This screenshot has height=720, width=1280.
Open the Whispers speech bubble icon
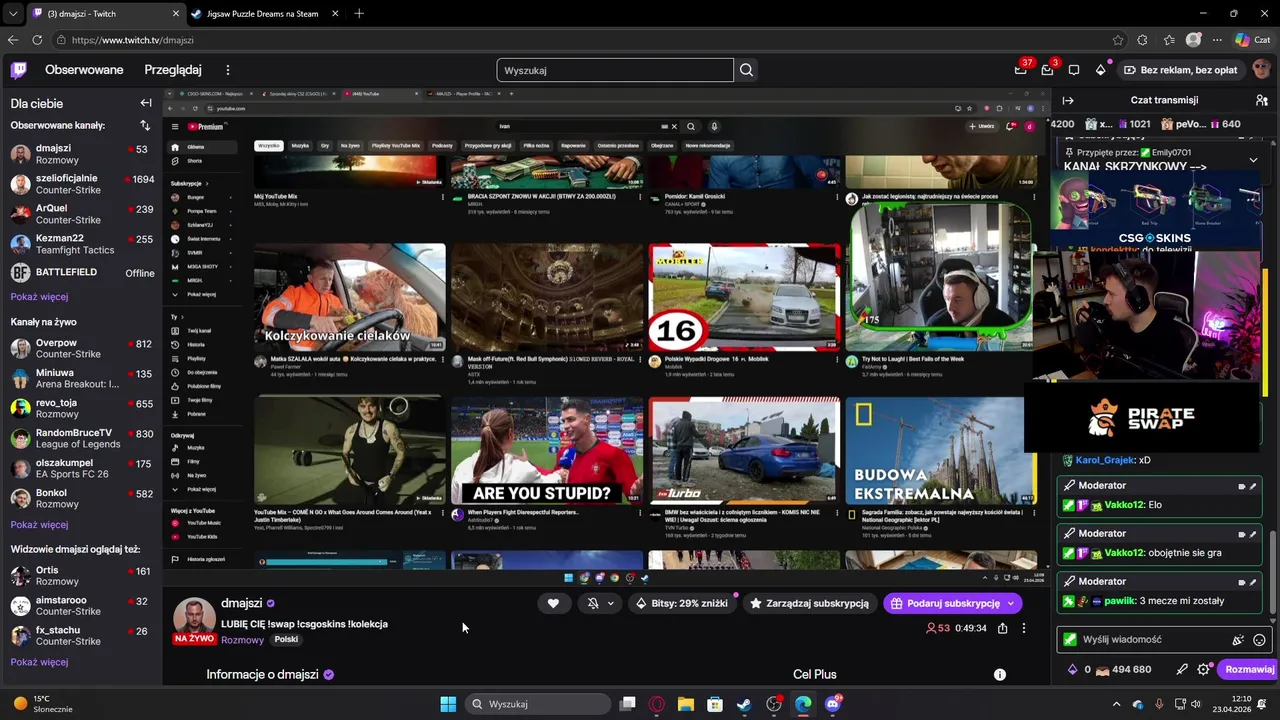[1074, 70]
